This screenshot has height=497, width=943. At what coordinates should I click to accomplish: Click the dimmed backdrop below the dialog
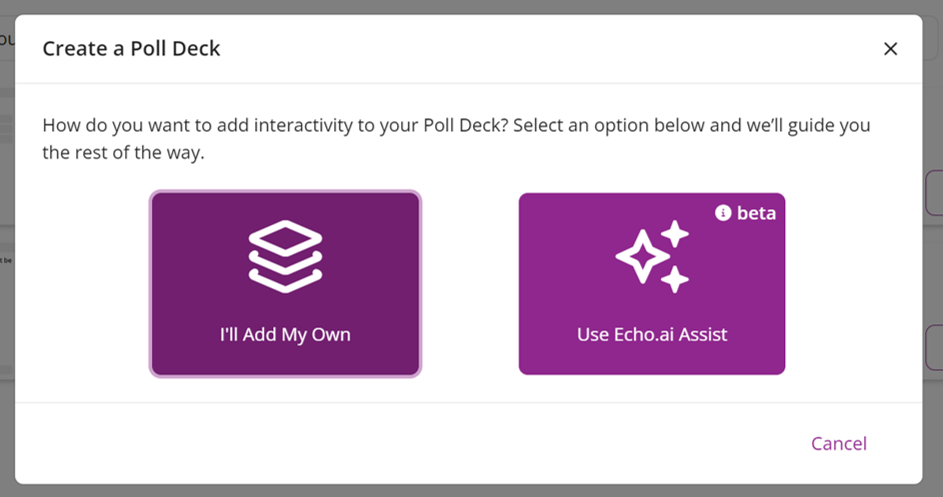(470, 491)
